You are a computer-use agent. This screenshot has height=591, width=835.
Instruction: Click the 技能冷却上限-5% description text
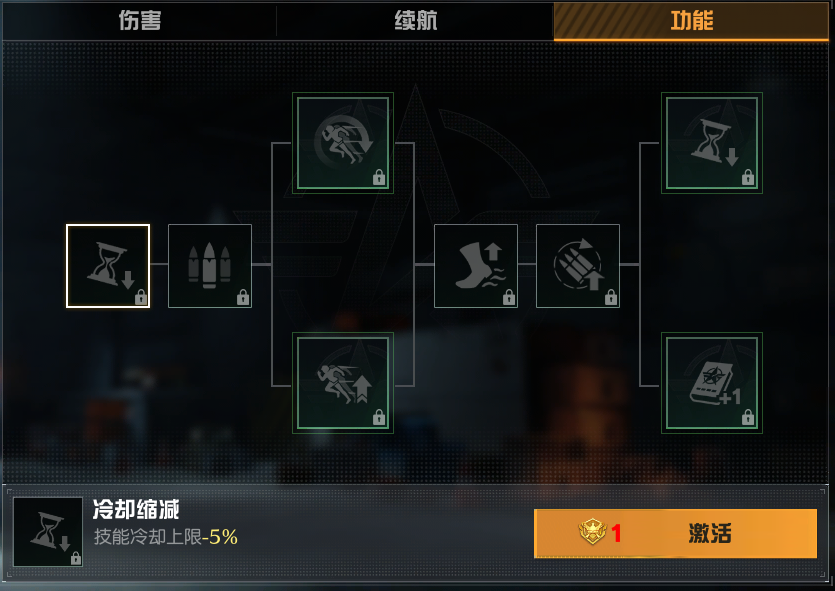pos(166,537)
